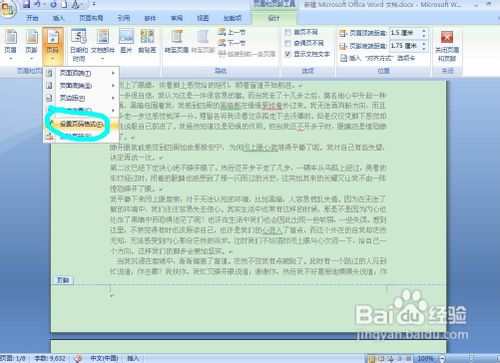
Task: Switch to the 引用 References tab
Action: pyautogui.click(x=124, y=18)
